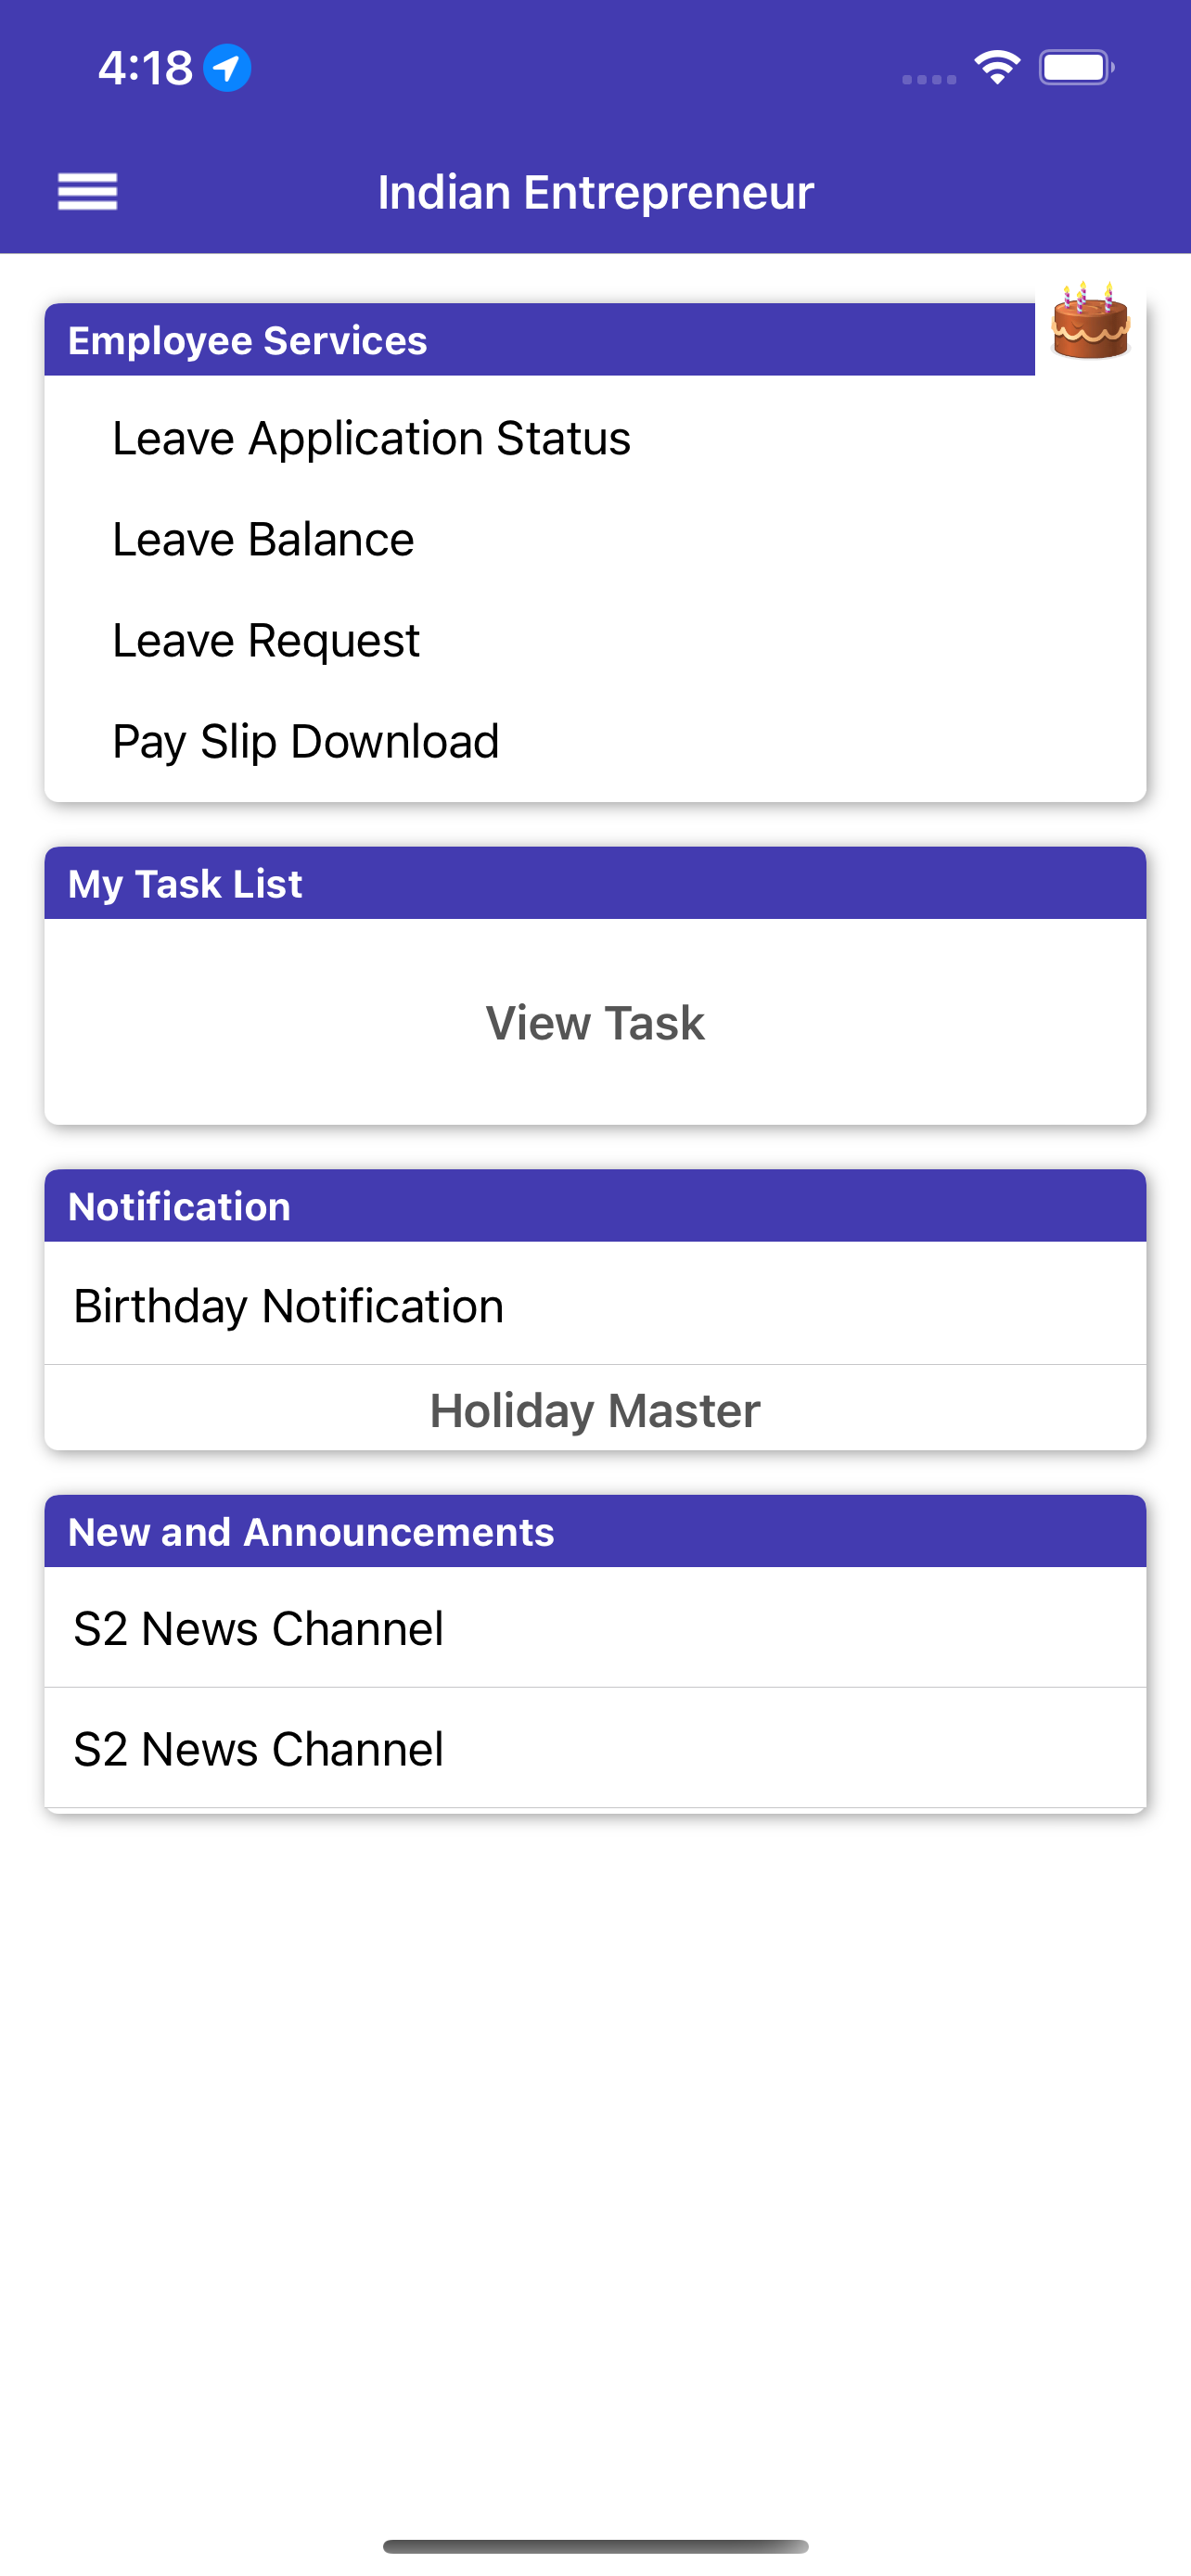Viewport: 1191px width, 2576px height.
Task: Open Leave Application Status
Action: tap(371, 439)
